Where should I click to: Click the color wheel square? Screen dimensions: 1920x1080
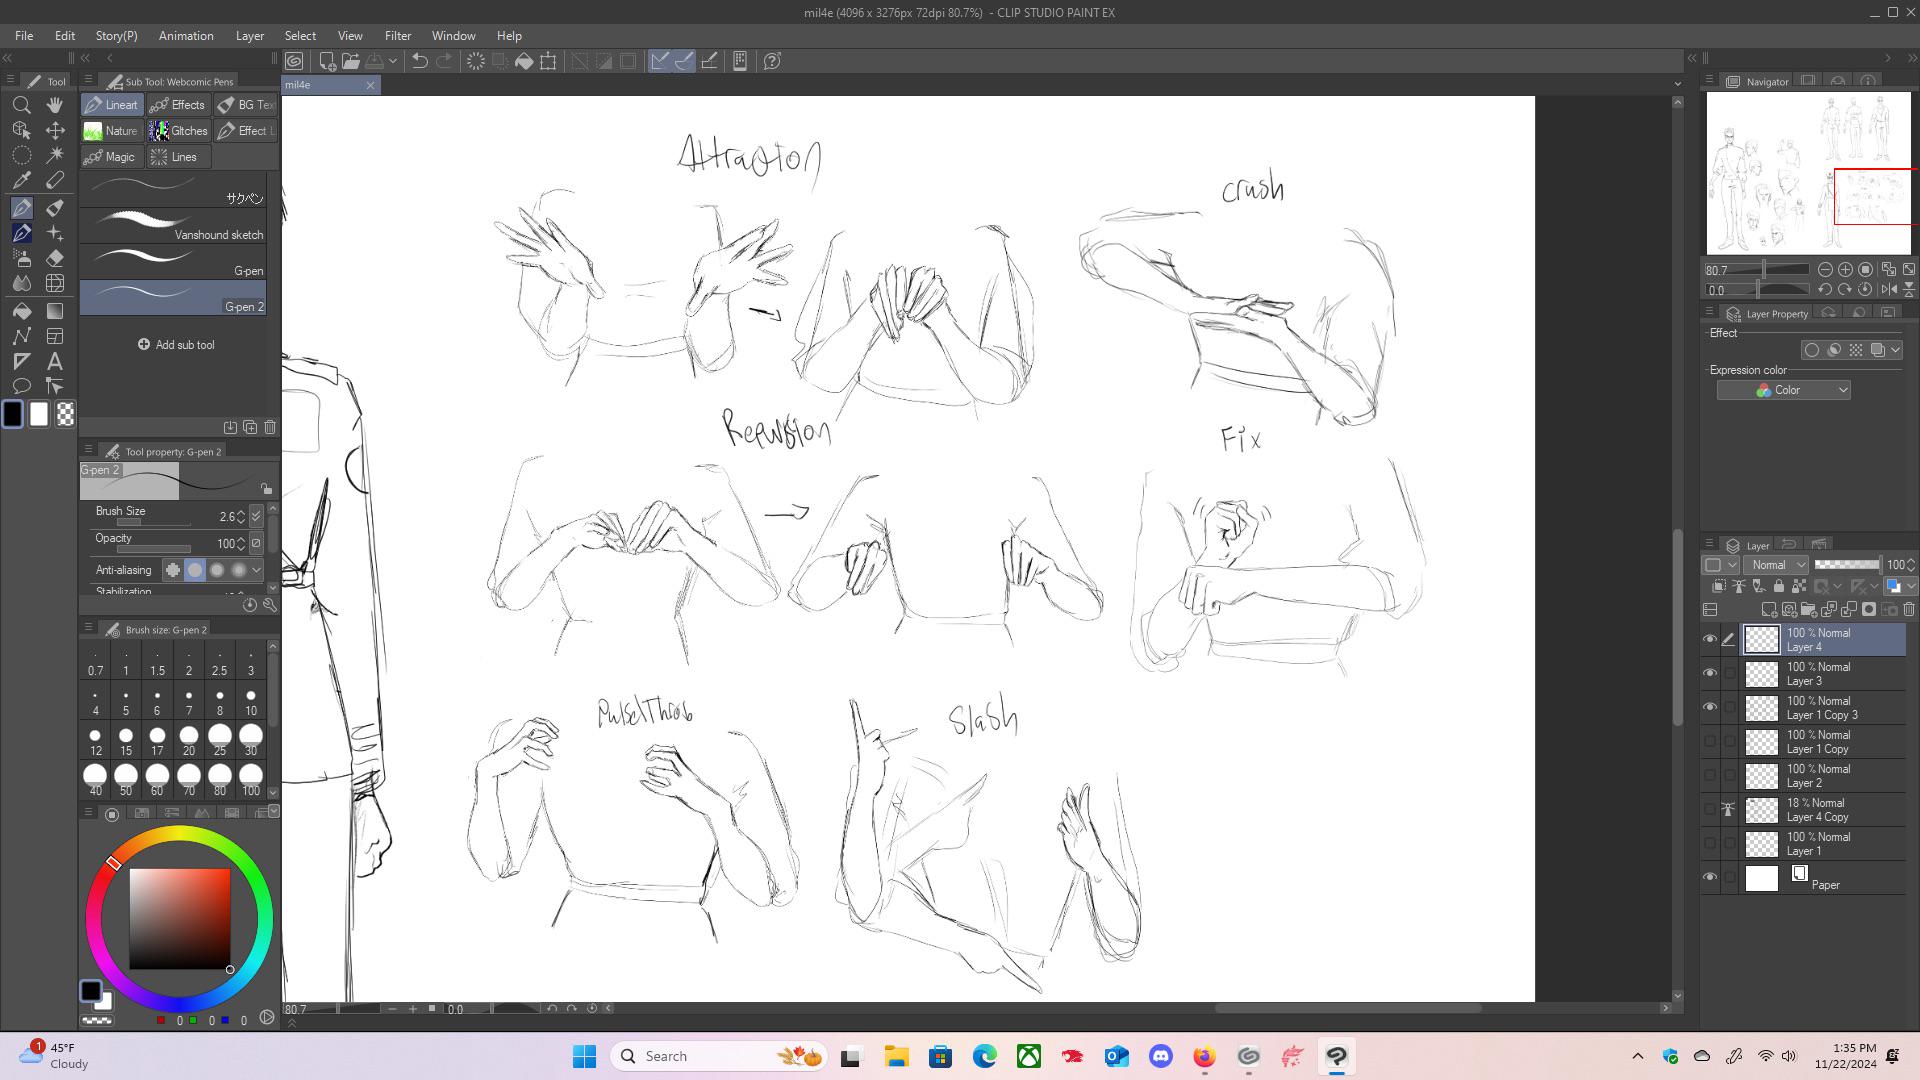pos(179,918)
